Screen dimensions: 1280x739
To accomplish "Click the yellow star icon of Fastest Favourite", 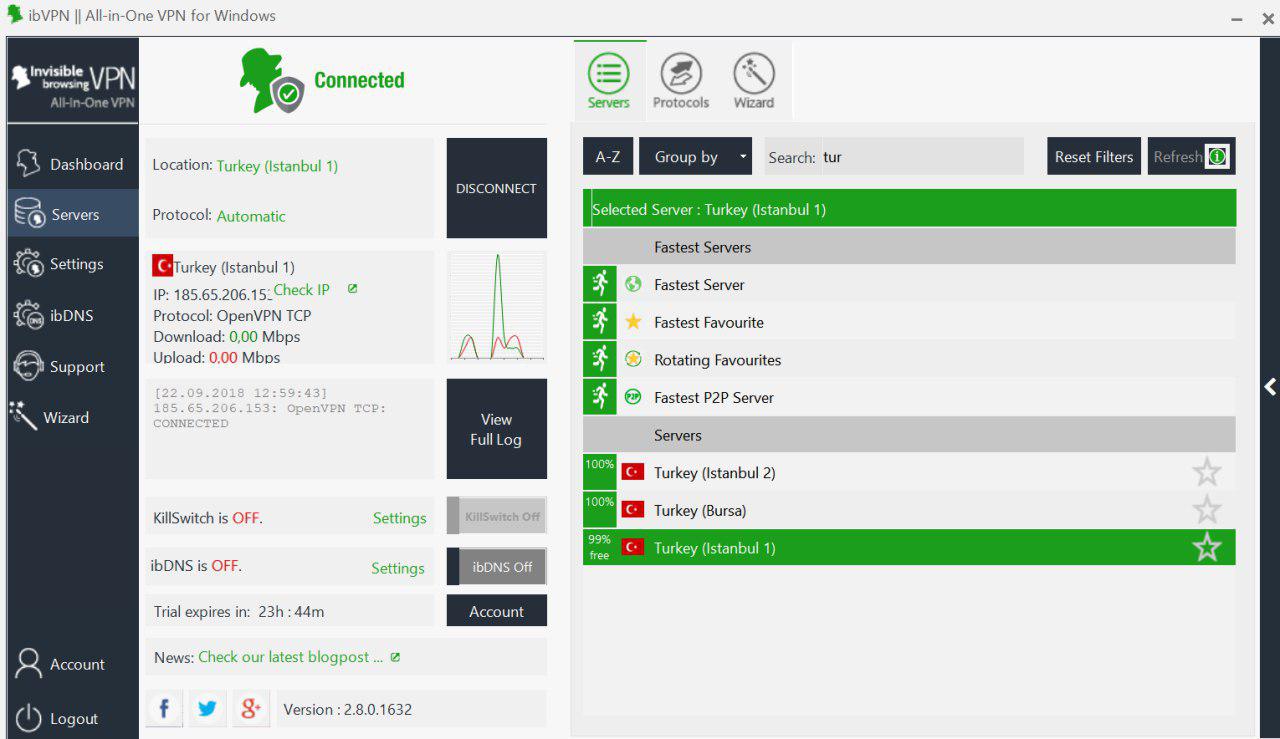I will (x=633, y=322).
